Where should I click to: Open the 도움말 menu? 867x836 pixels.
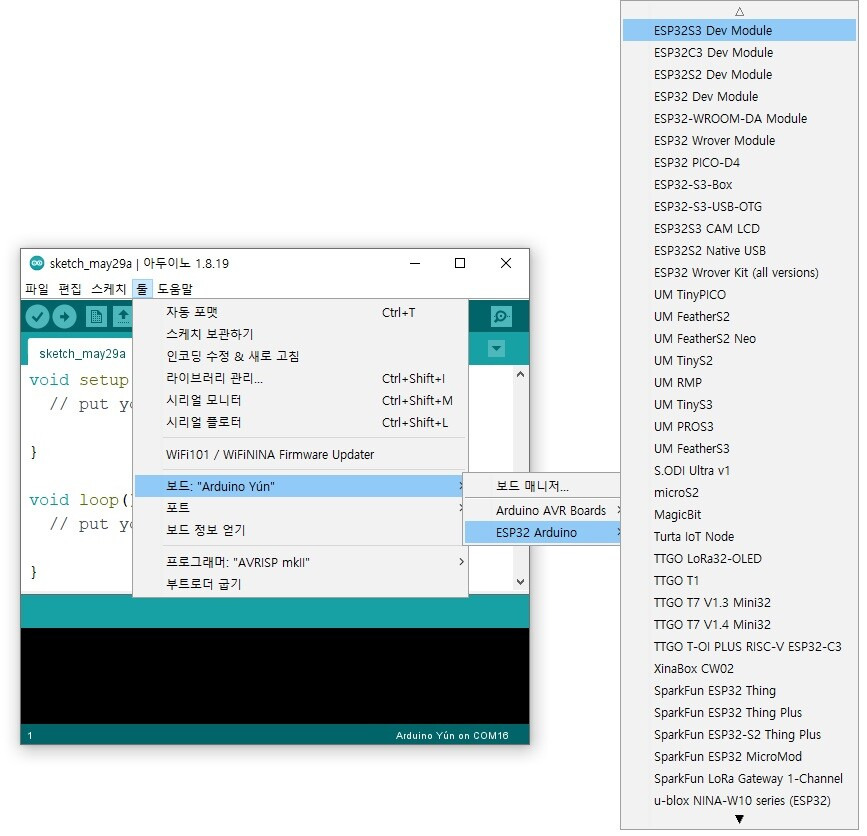pyautogui.click(x=175, y=289)
